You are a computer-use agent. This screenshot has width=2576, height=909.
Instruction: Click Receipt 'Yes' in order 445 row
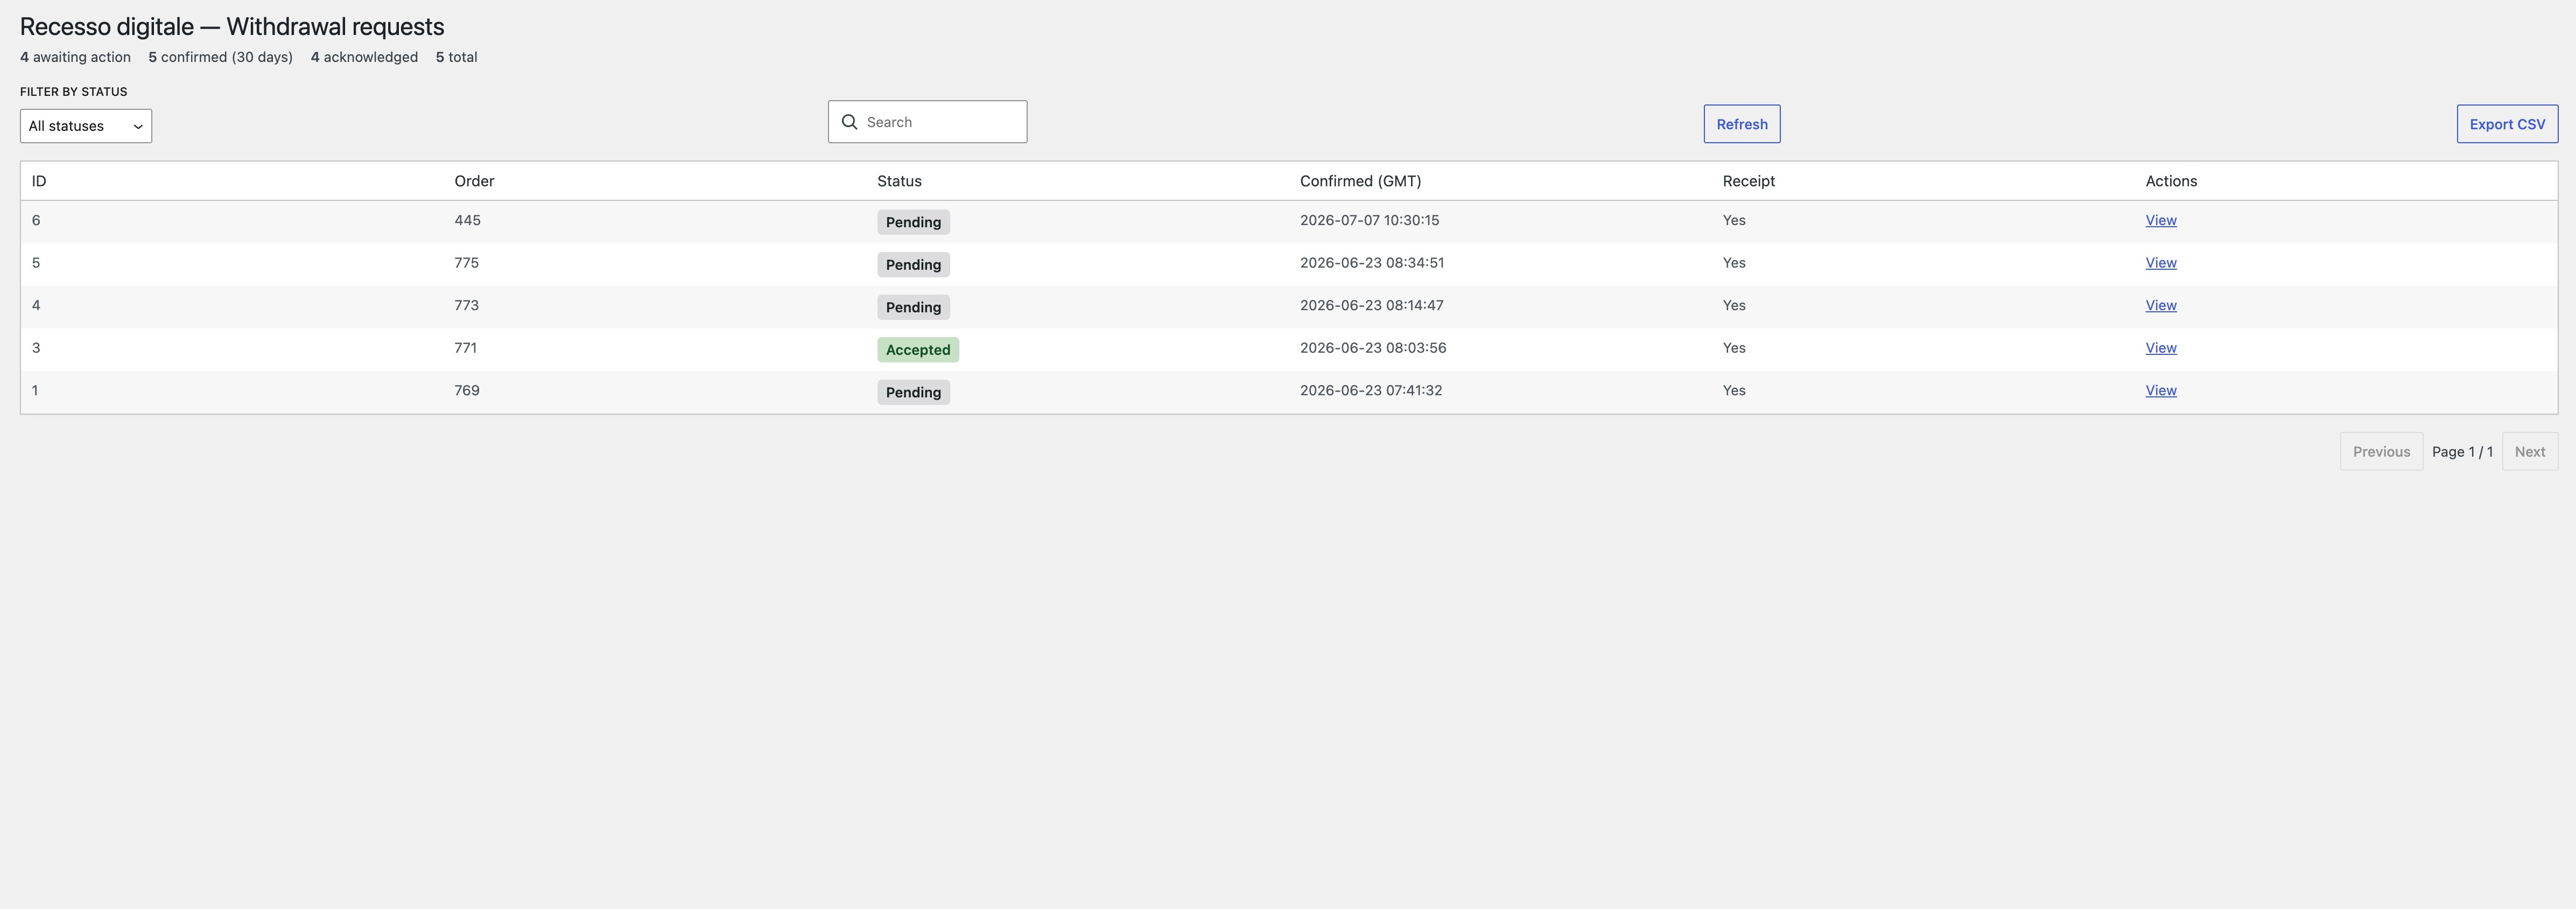pos(1733,220)
